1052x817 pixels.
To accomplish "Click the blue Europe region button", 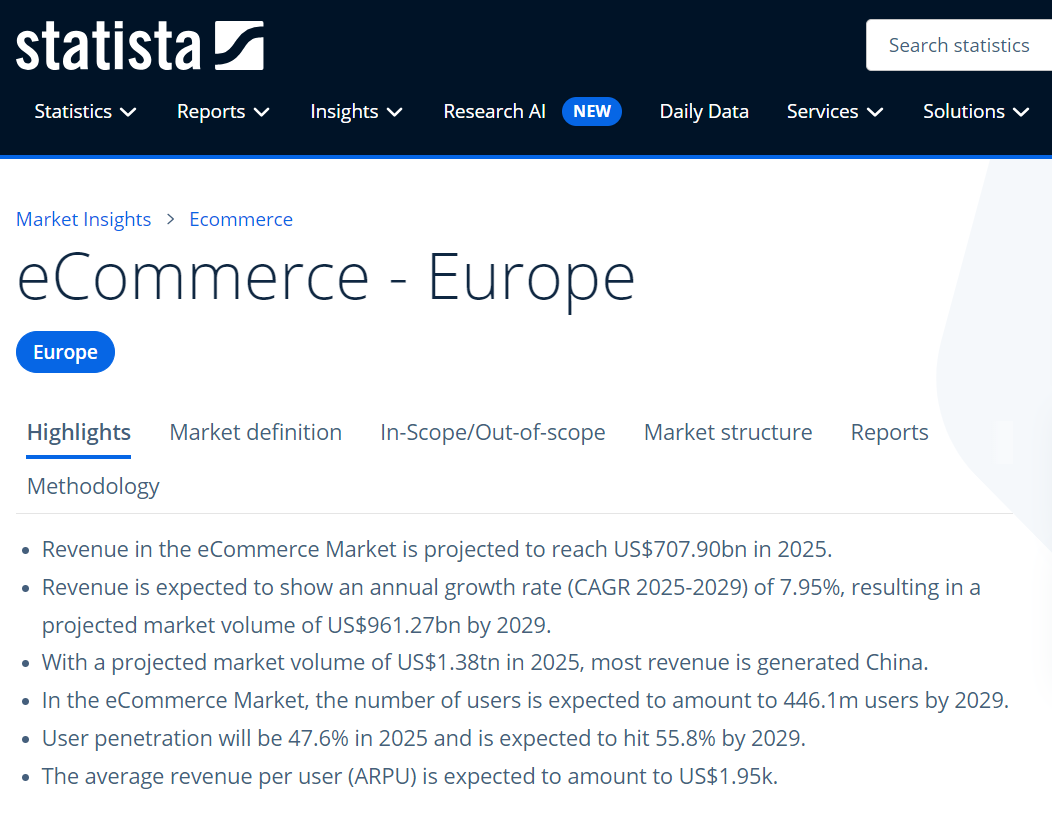I will [x=65, y=352].
